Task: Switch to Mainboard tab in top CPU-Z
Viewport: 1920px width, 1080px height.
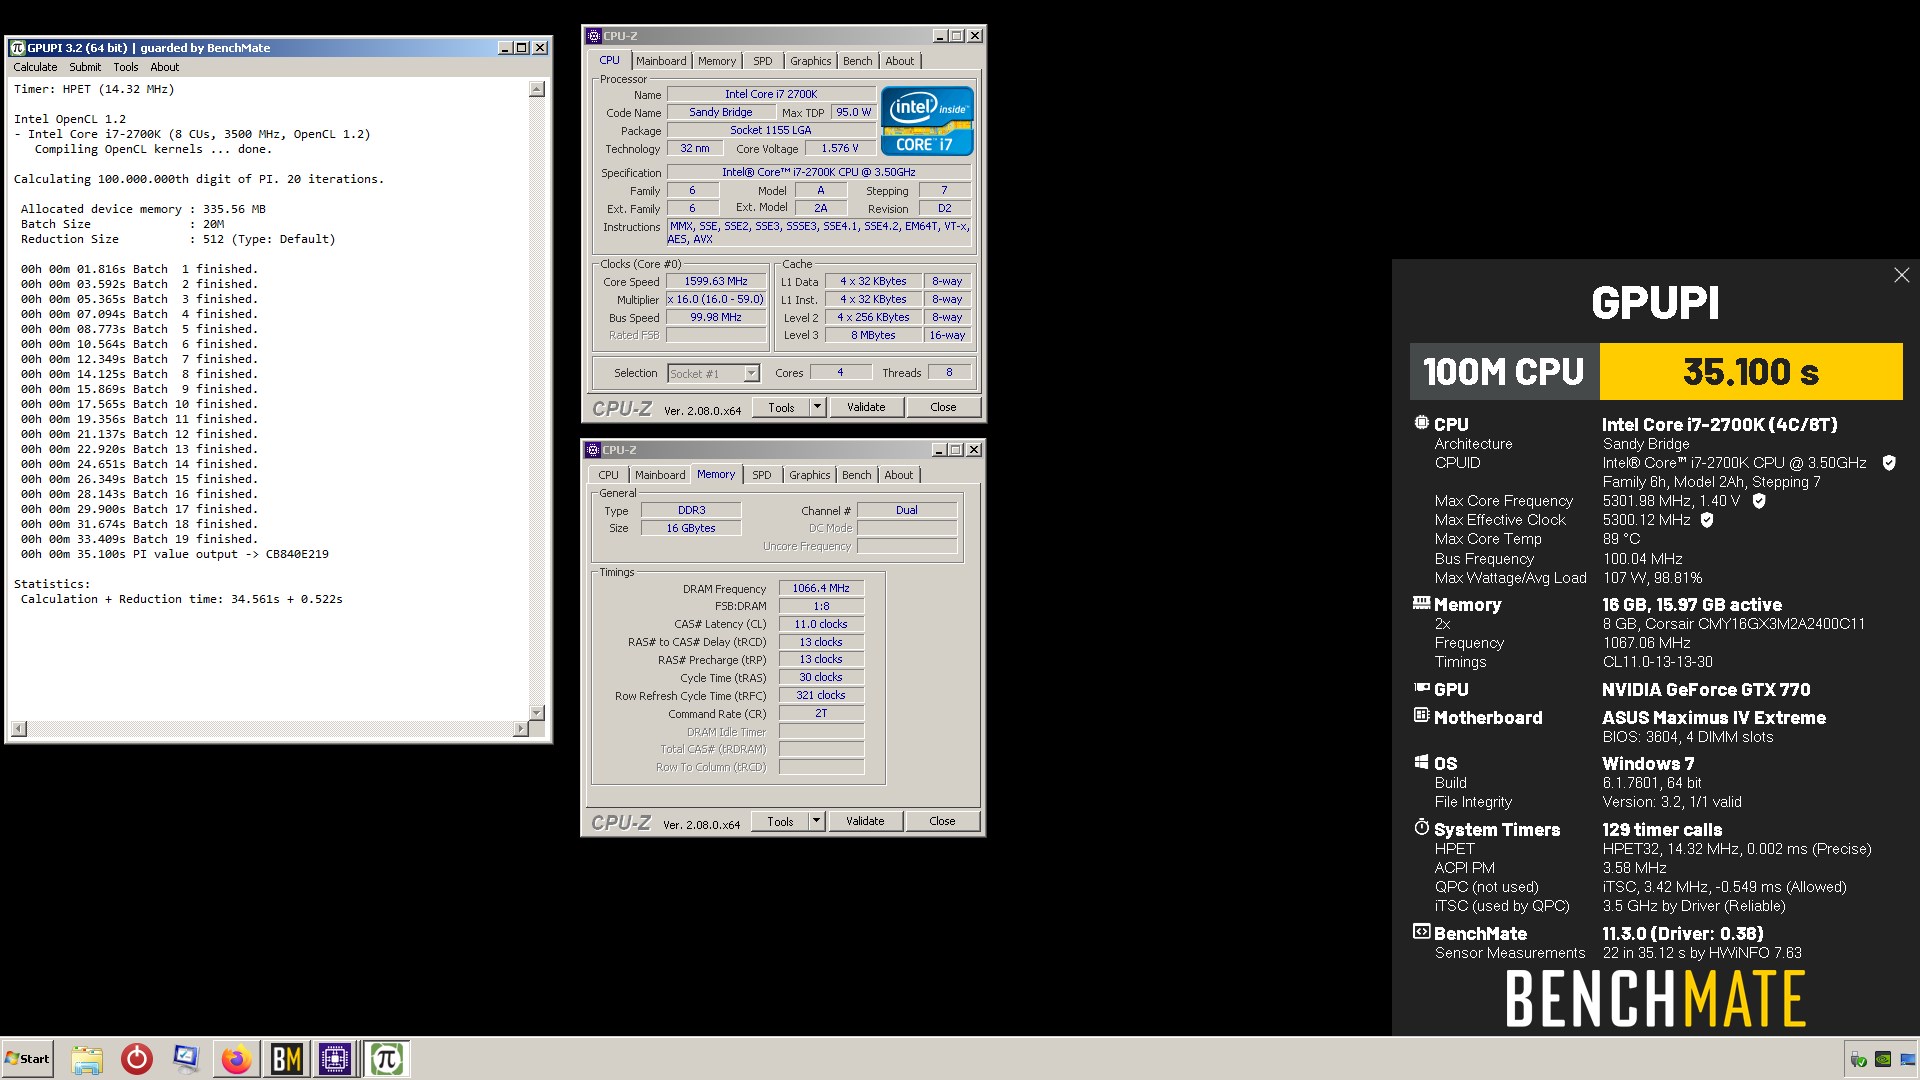Action: pos(661,61)
